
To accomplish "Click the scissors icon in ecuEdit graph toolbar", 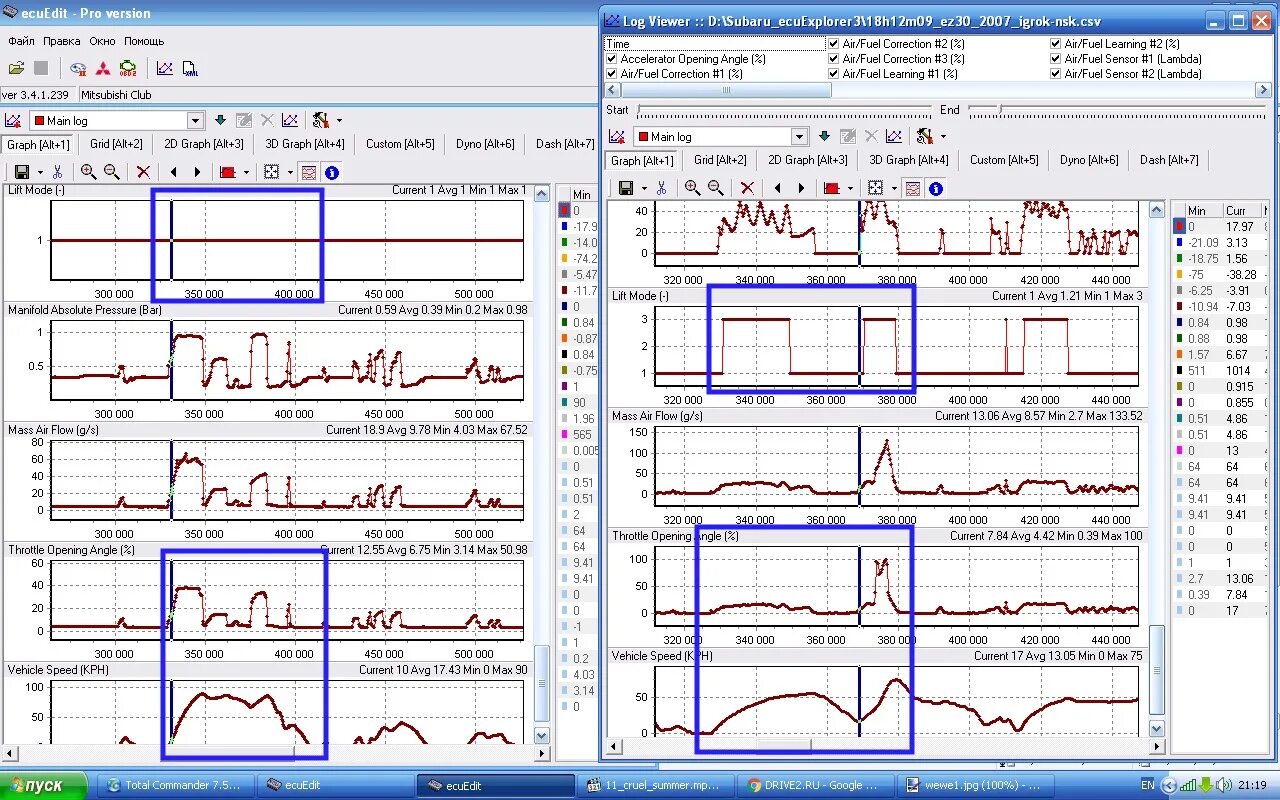I will tap(58, 172).
